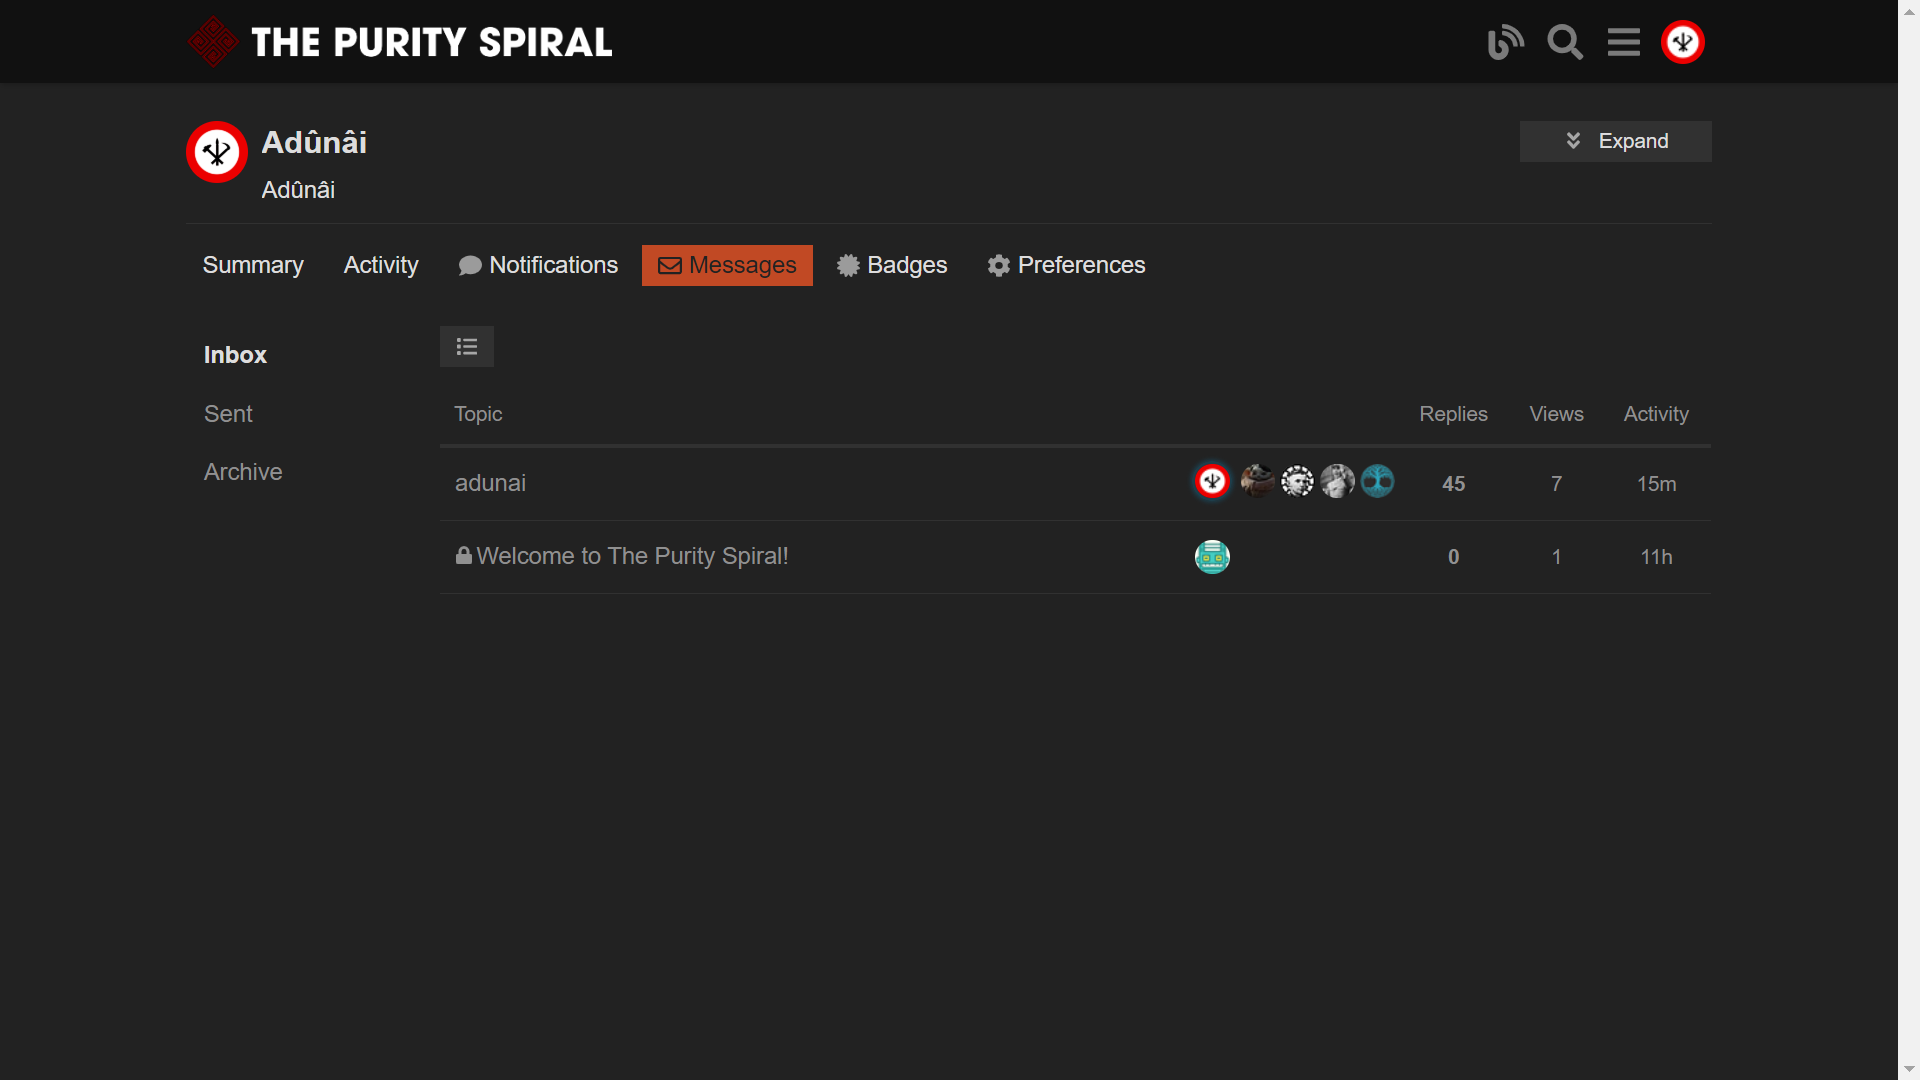Image resolution: width=1920 pixels, height=1080 pixels.
Task: Sort by Replies column header
Action: (1453, 414)
